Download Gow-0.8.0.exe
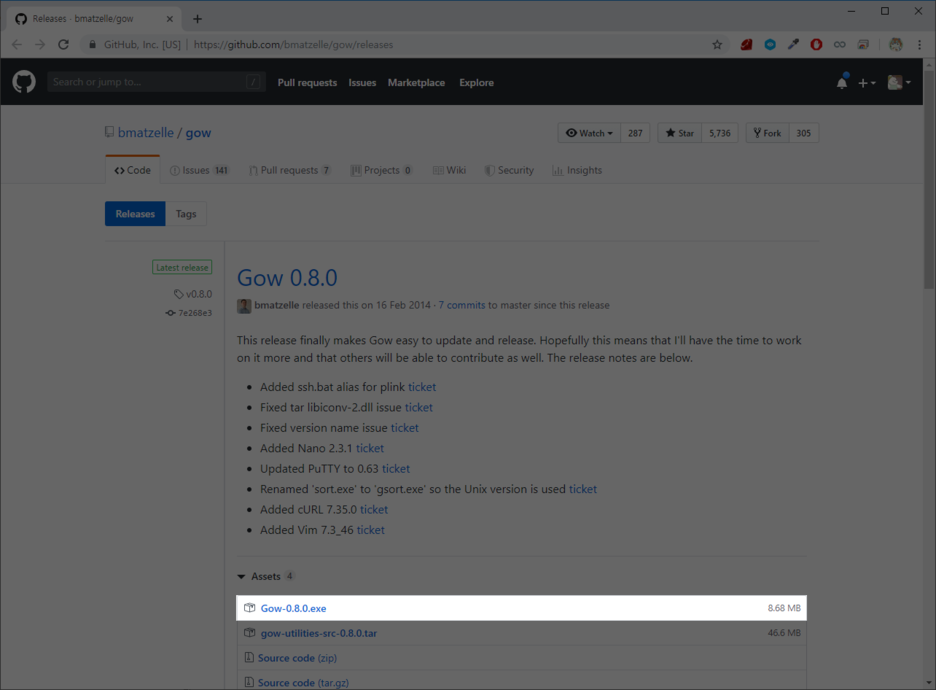Image resolution: width=936 pixels, height=690 pixels. 293,608
